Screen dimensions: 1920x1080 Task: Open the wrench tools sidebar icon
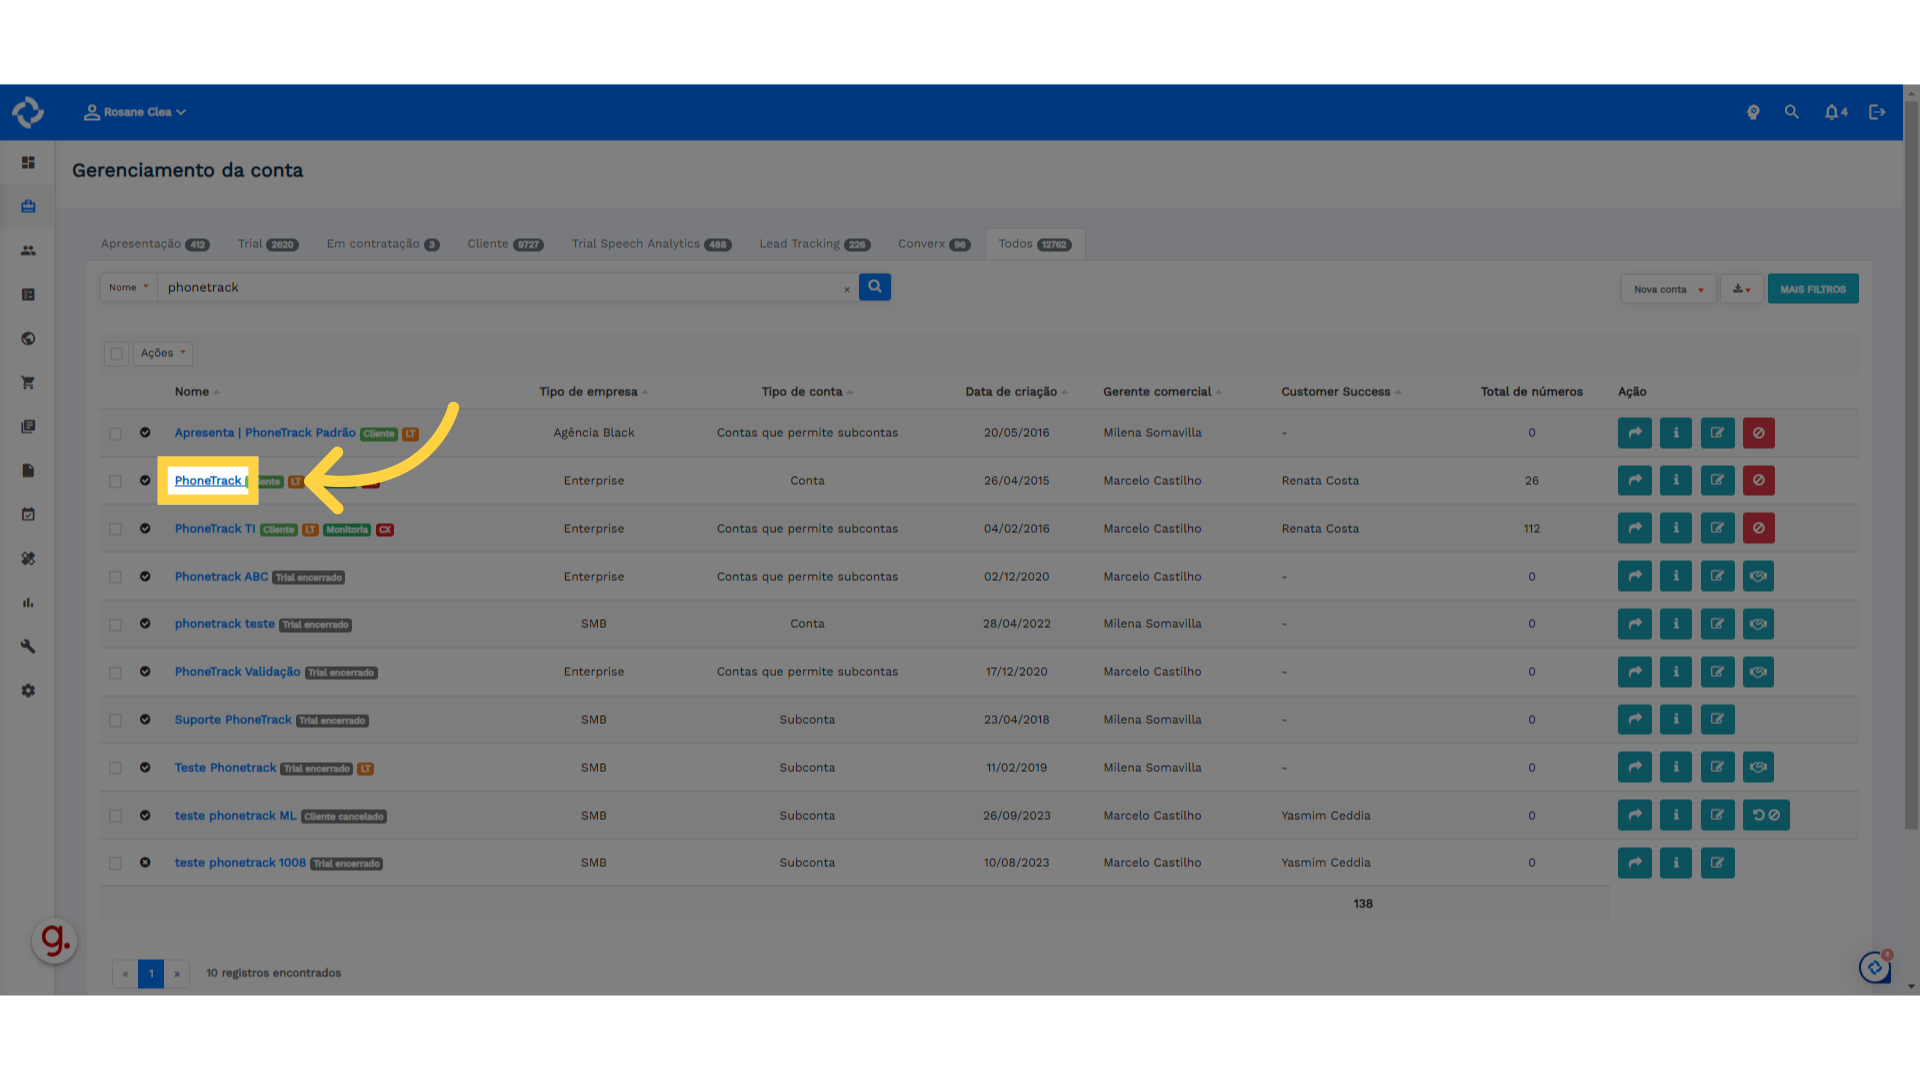pyautogui.click(x=28, y=646)
